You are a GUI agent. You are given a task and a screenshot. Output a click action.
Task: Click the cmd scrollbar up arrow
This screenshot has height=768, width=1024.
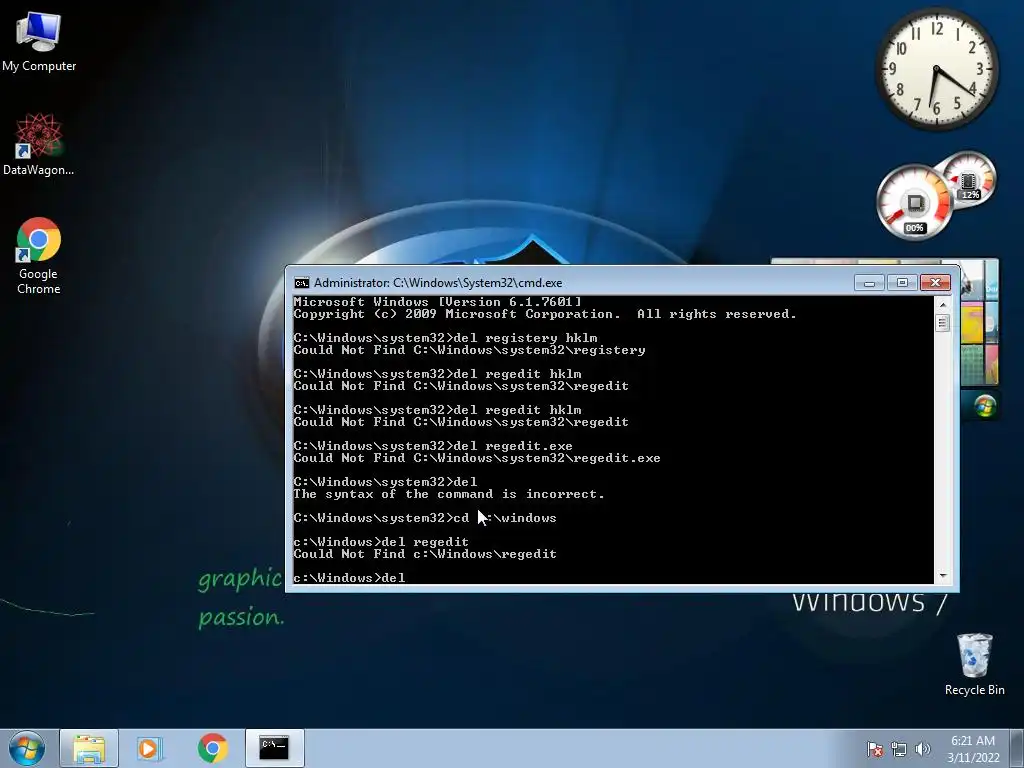click(942, 304)
